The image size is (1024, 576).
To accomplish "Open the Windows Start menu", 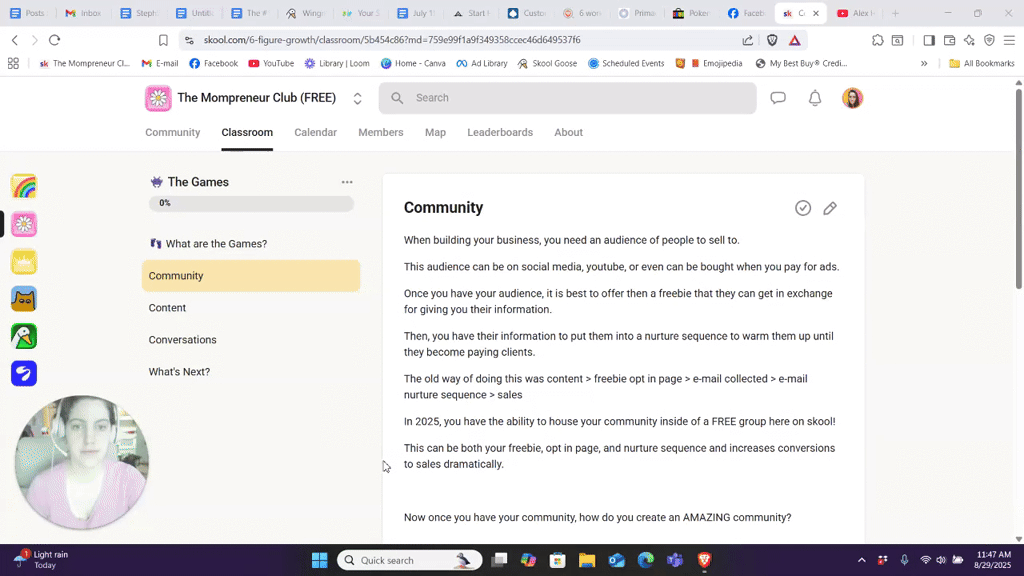I will click(x=319, y=560).
